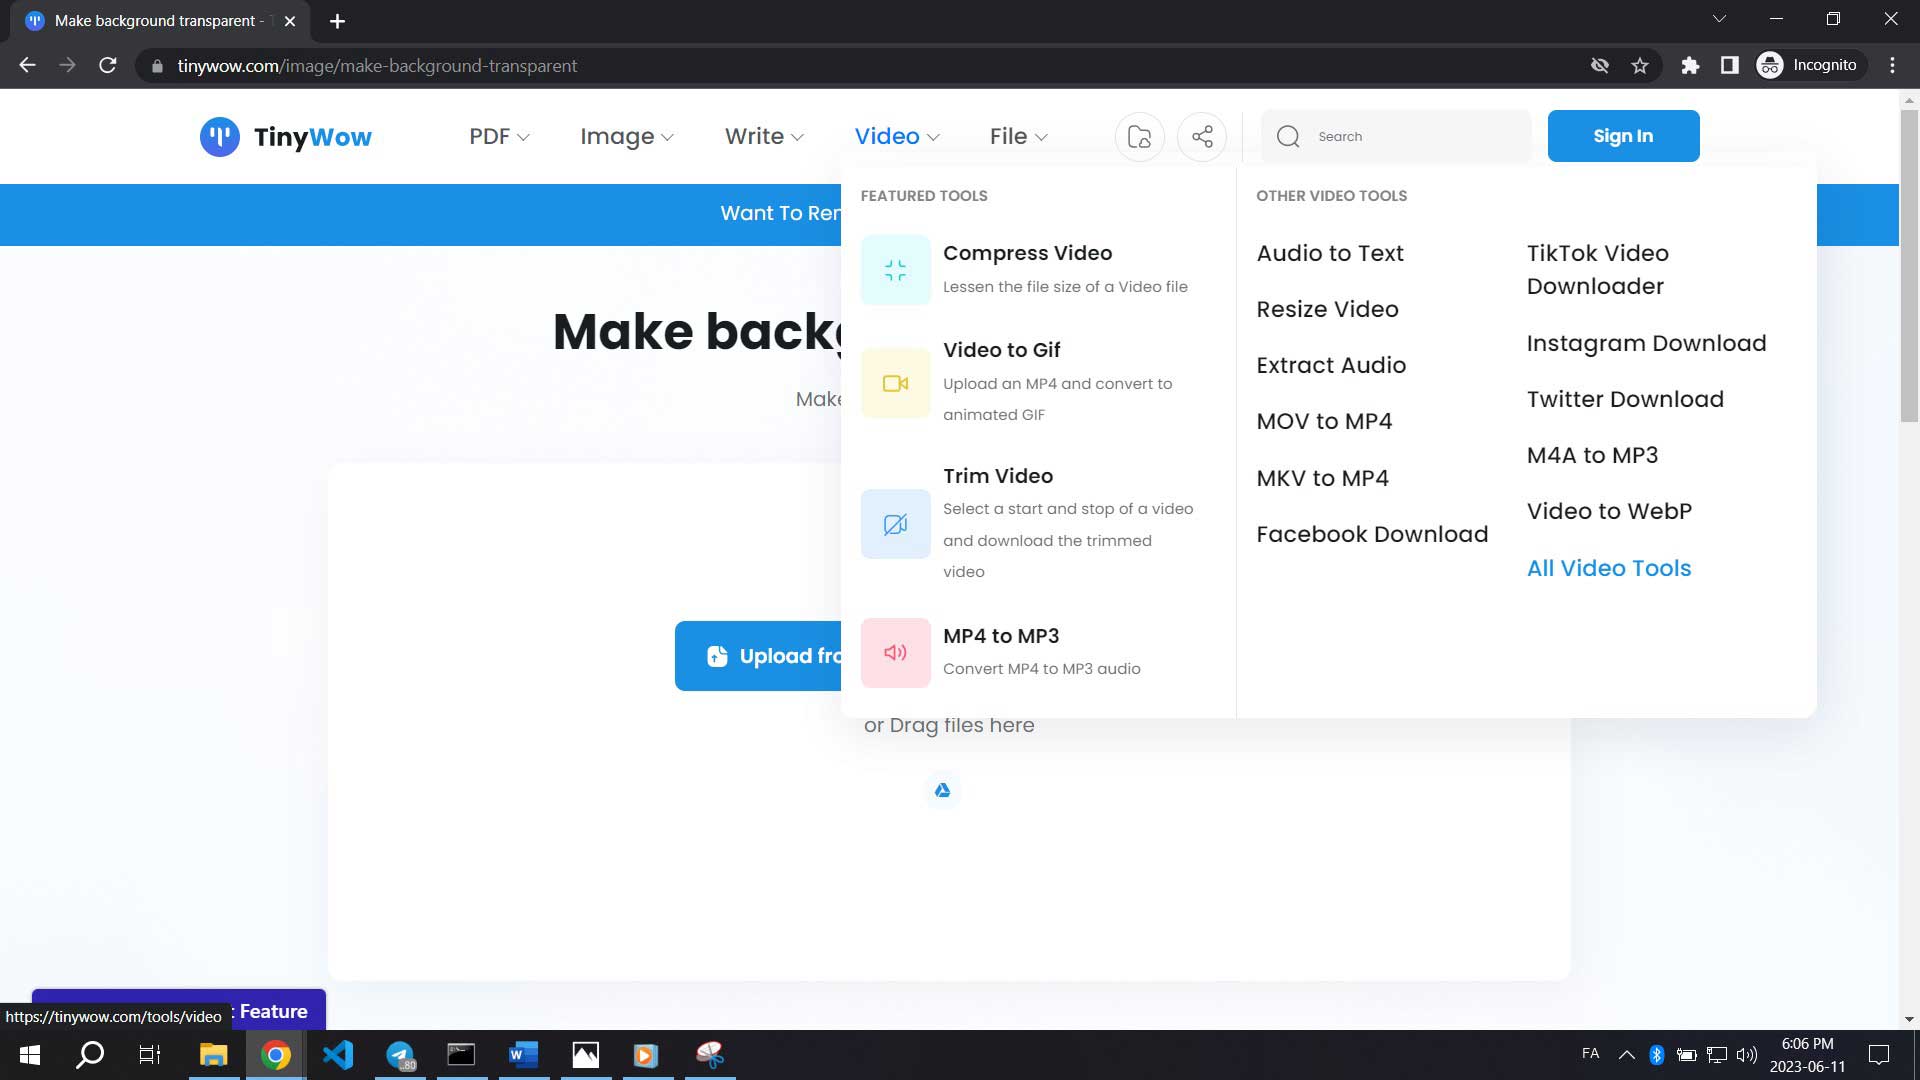The width and height of the screenshot is (1920, 1080).
Task: Select Instagram Download tool
Action: (x=1646, y=343)
